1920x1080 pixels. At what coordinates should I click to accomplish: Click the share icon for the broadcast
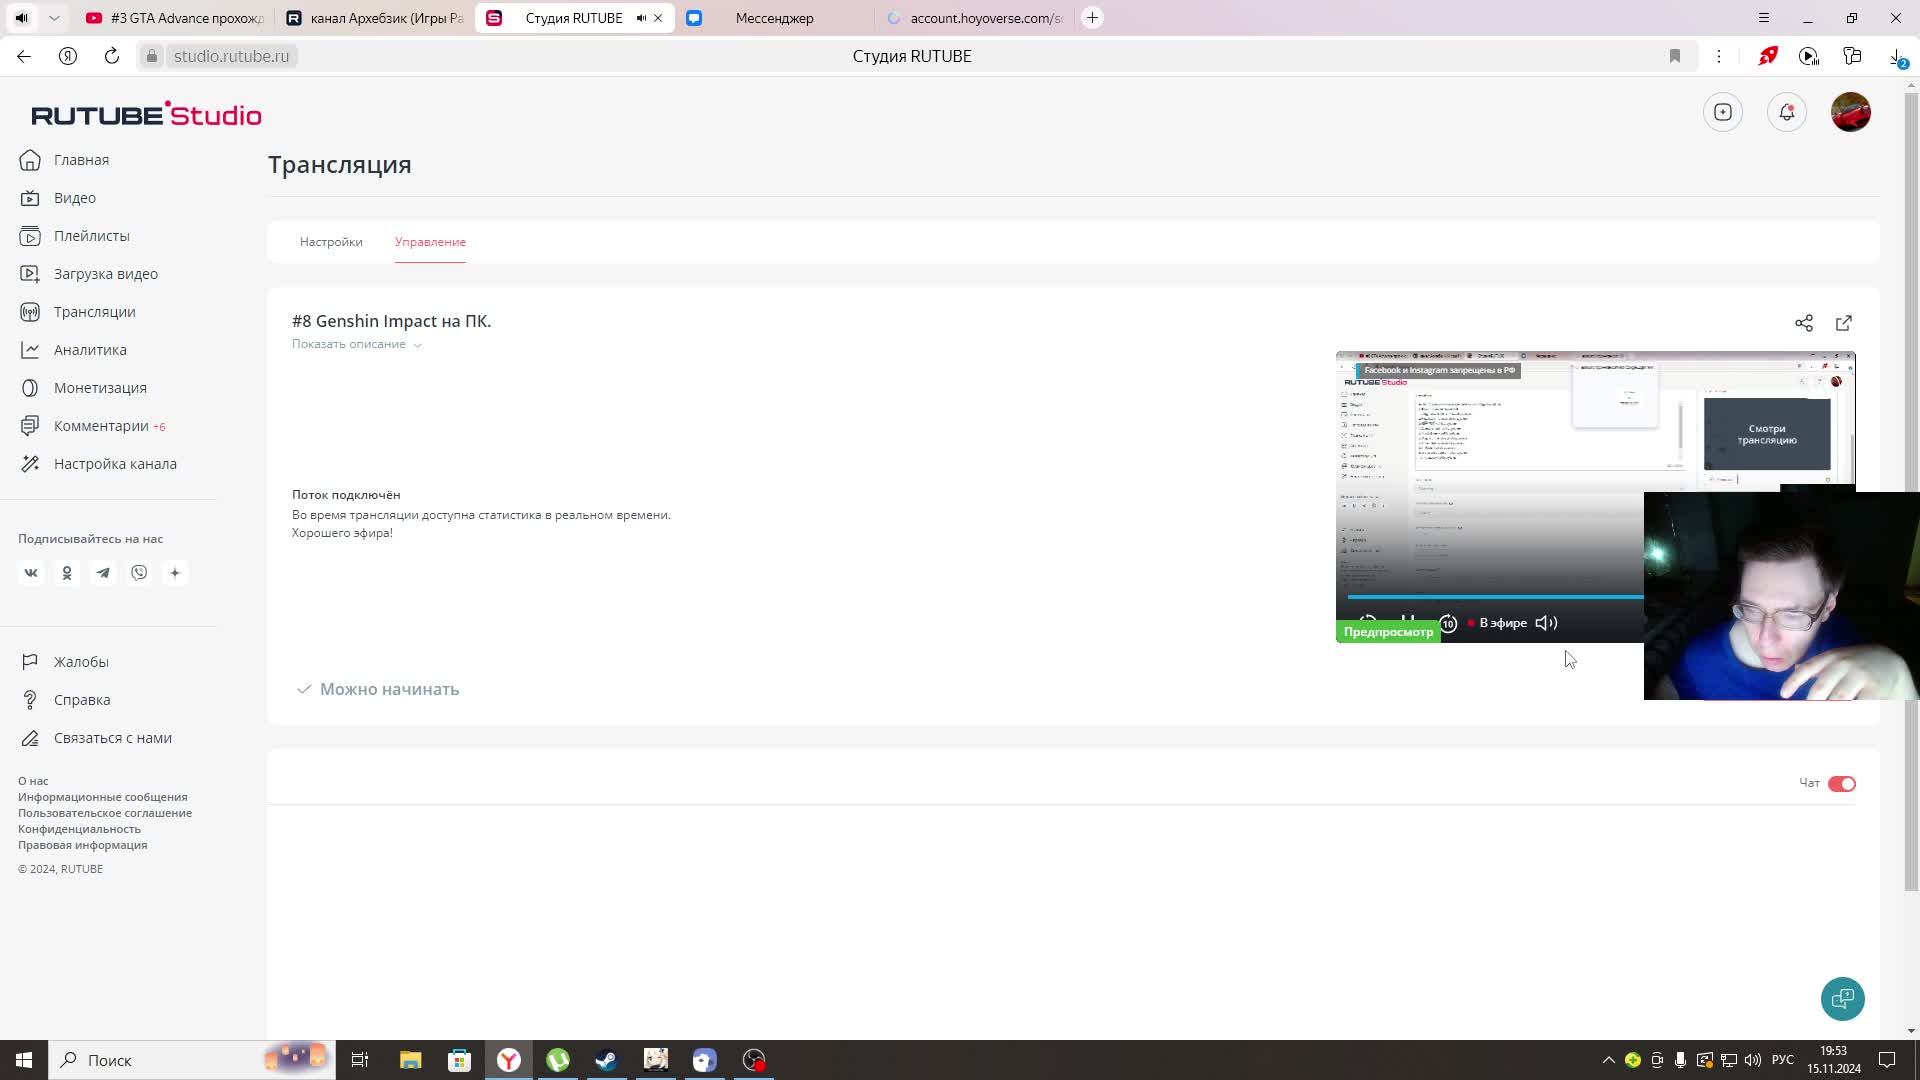tap(1803, 323)
